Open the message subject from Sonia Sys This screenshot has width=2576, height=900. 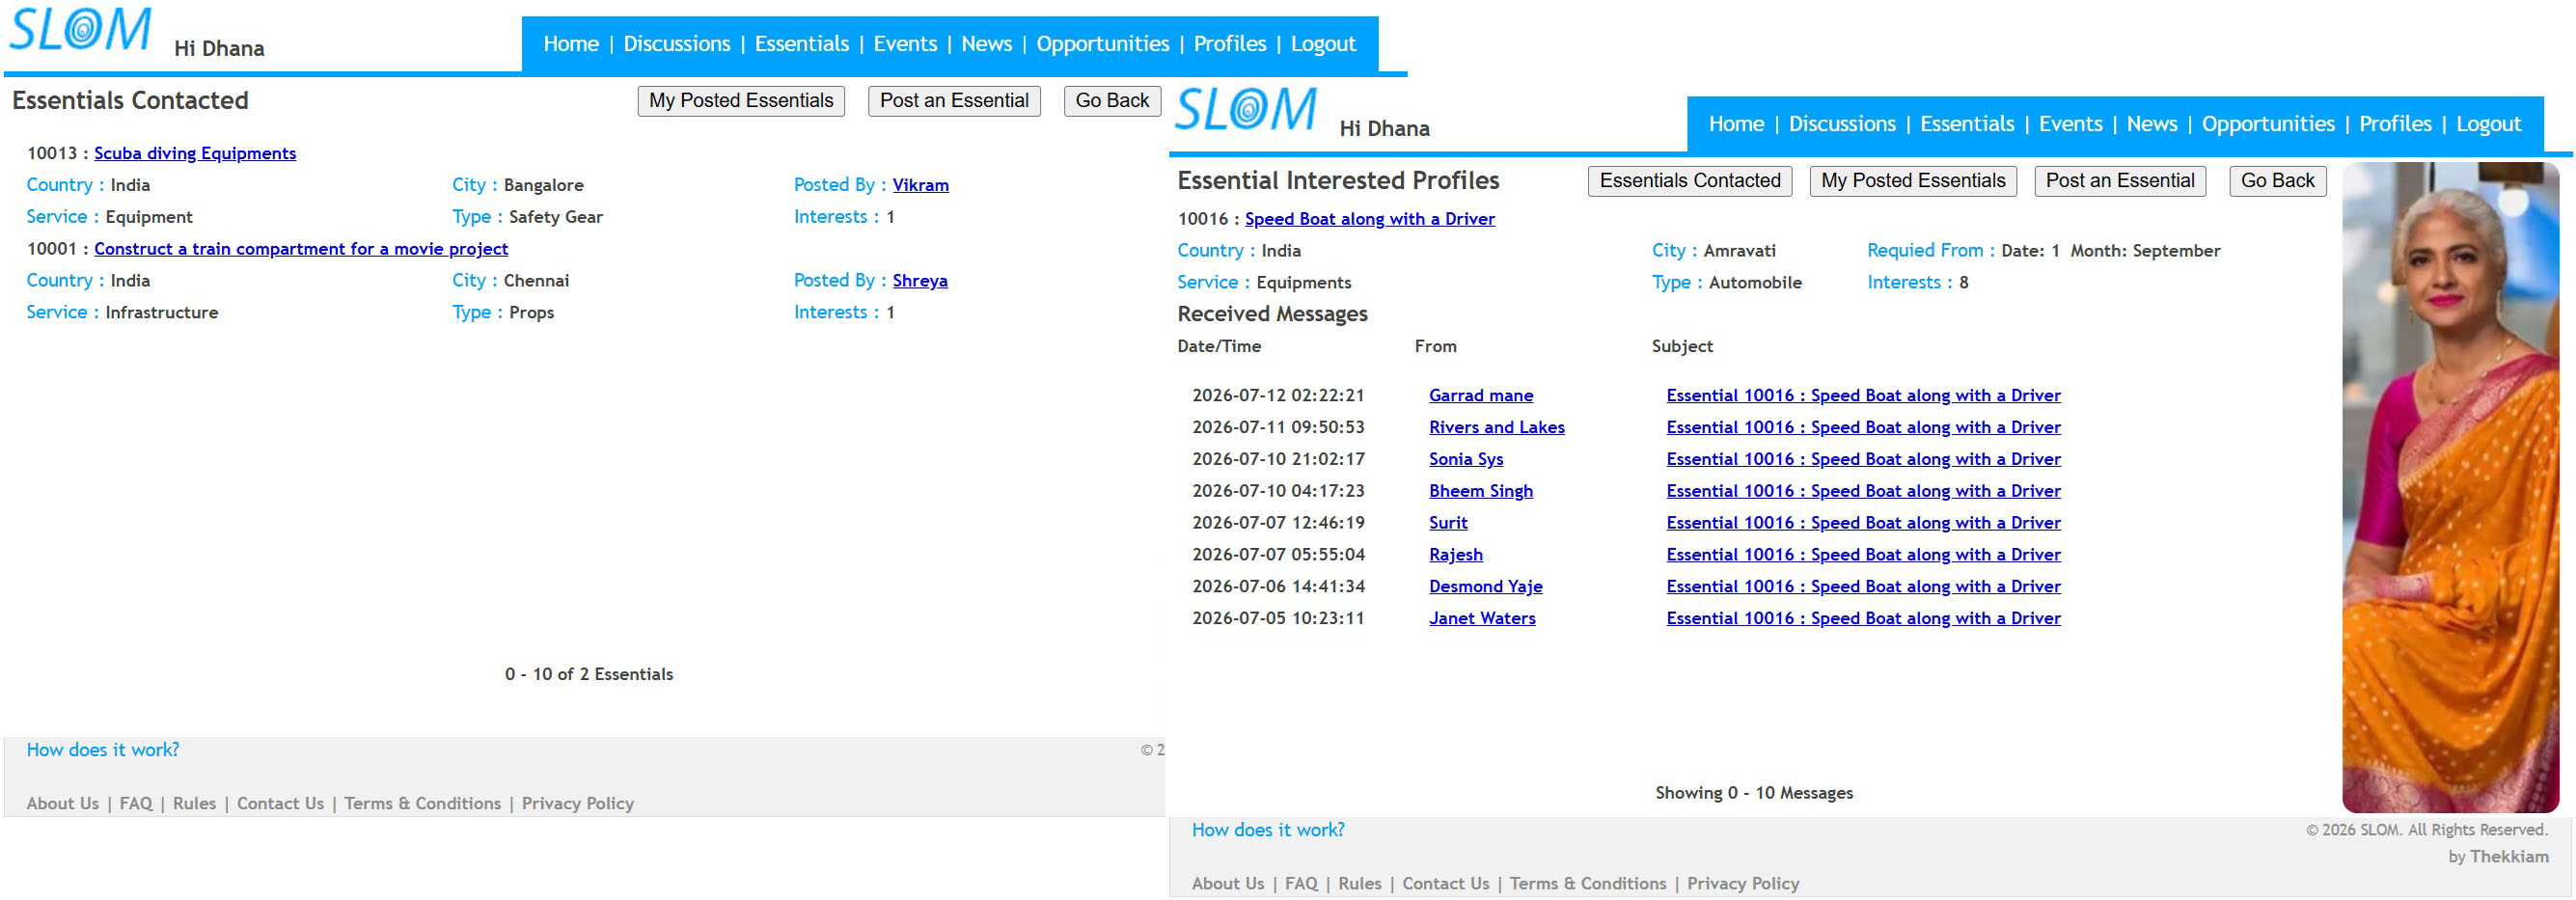(1863, 460)
